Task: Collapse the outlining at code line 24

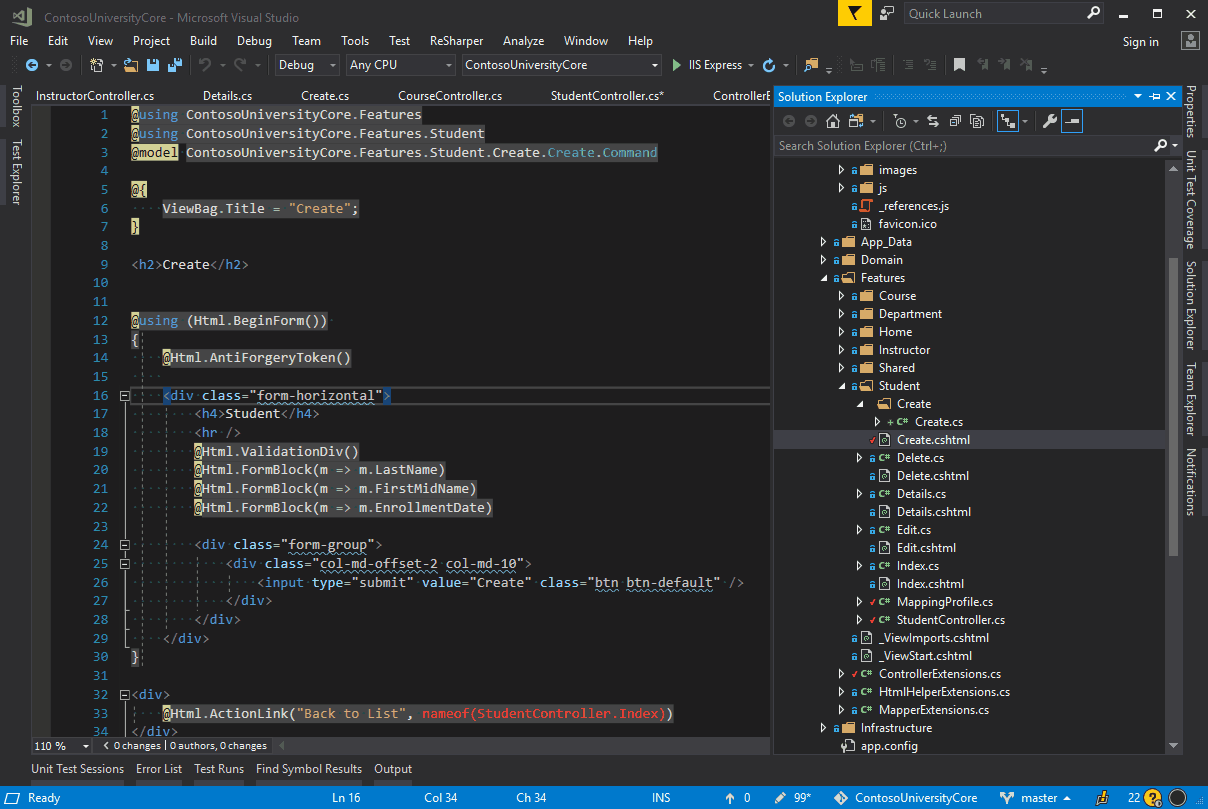Action: [125, 545]
